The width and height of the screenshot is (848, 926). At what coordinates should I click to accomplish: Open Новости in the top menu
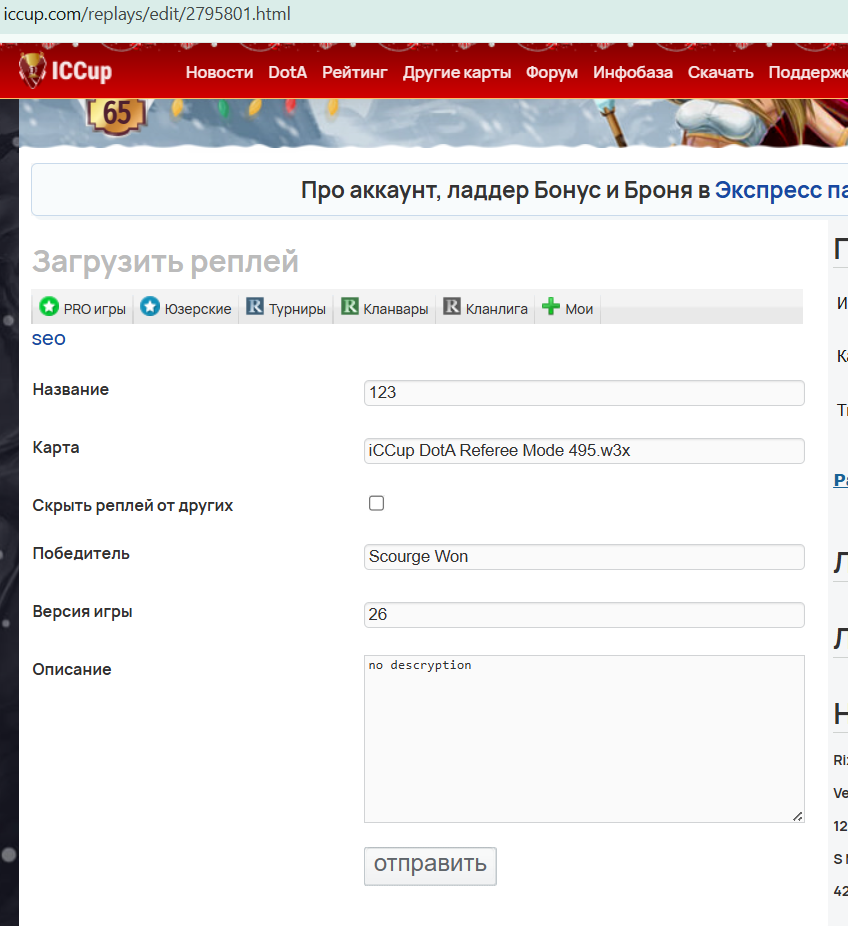pyautogui.click(x=219, y=72)
